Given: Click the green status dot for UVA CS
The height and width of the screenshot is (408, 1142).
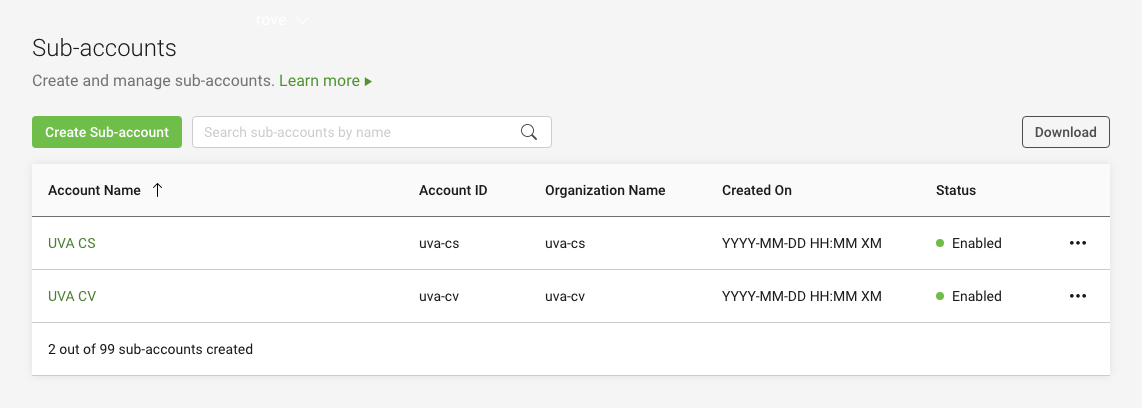Looking at the screenshot, I should coord(940,243).
